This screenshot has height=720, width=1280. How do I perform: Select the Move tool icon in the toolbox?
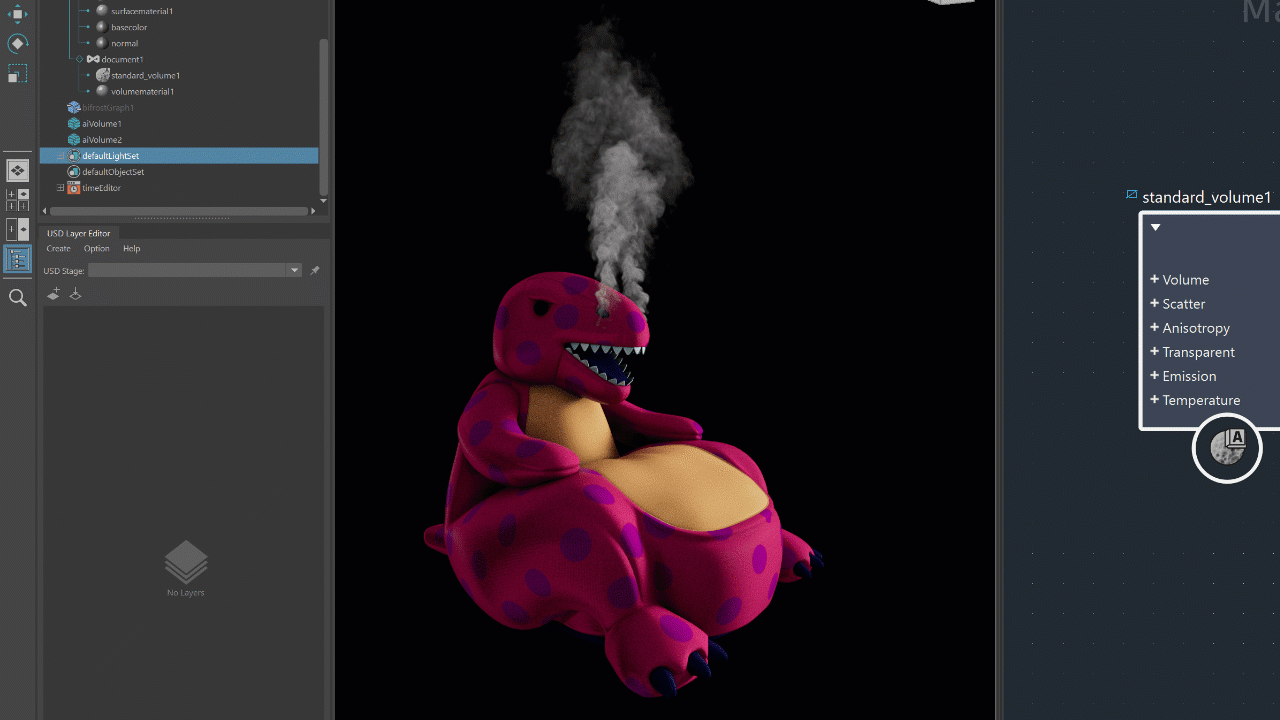click(16, 14)
